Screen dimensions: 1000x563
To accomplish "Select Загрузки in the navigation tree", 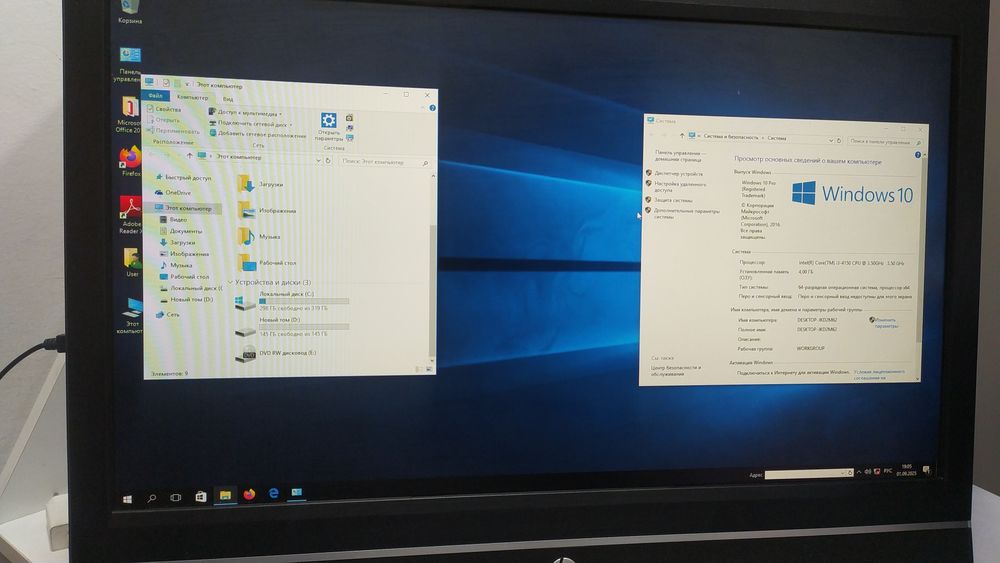I will point(177,242).
